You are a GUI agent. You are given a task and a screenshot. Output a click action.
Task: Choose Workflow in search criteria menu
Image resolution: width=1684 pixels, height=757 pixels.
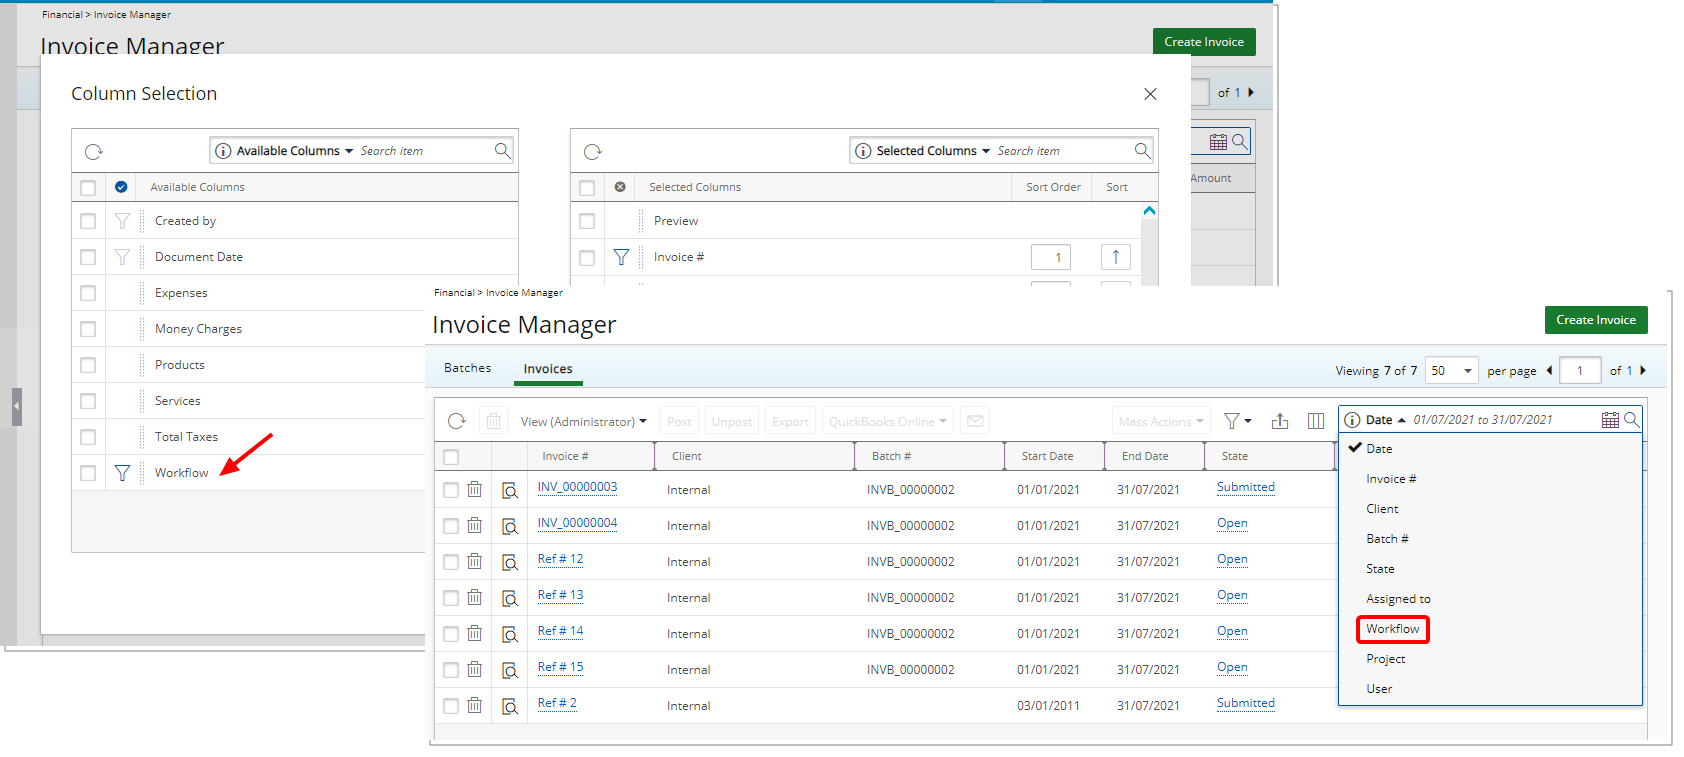click(x=1393, y=629)
